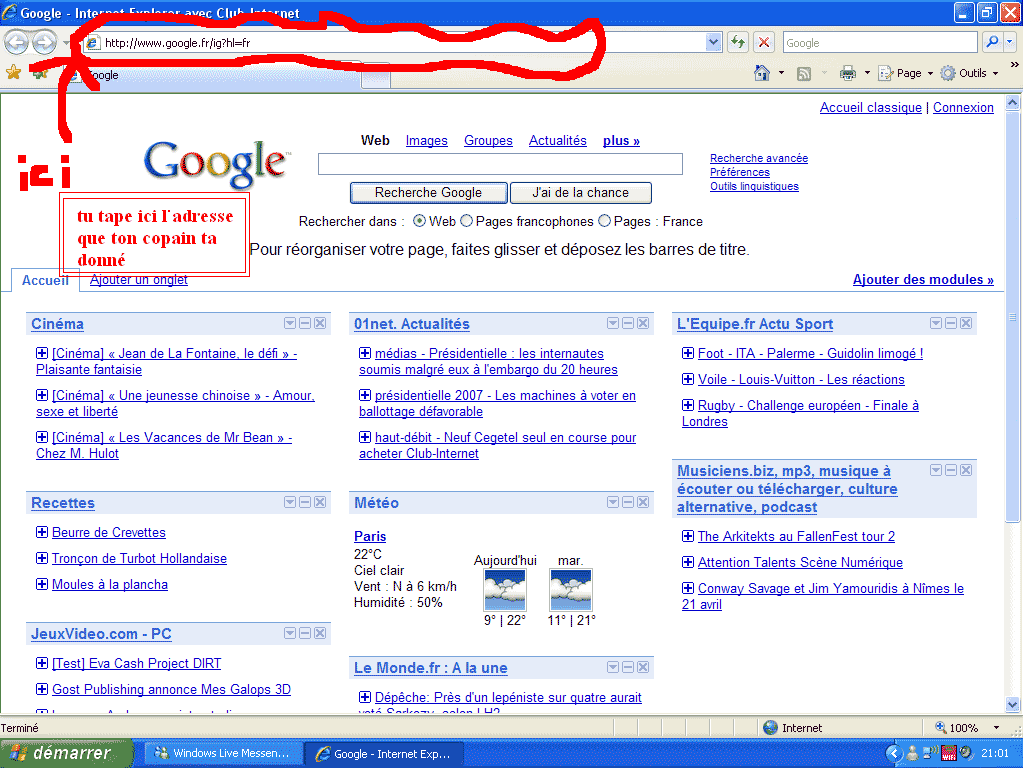
Task: Open the Connexion link
Action: (x=963, y=108)
